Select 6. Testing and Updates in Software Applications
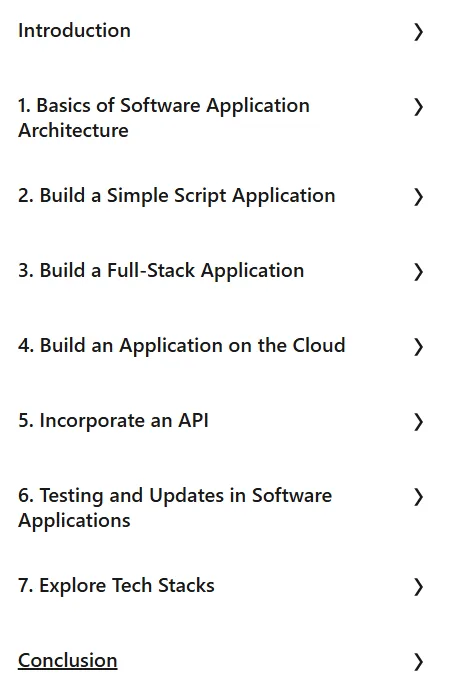 coord(175,508)
